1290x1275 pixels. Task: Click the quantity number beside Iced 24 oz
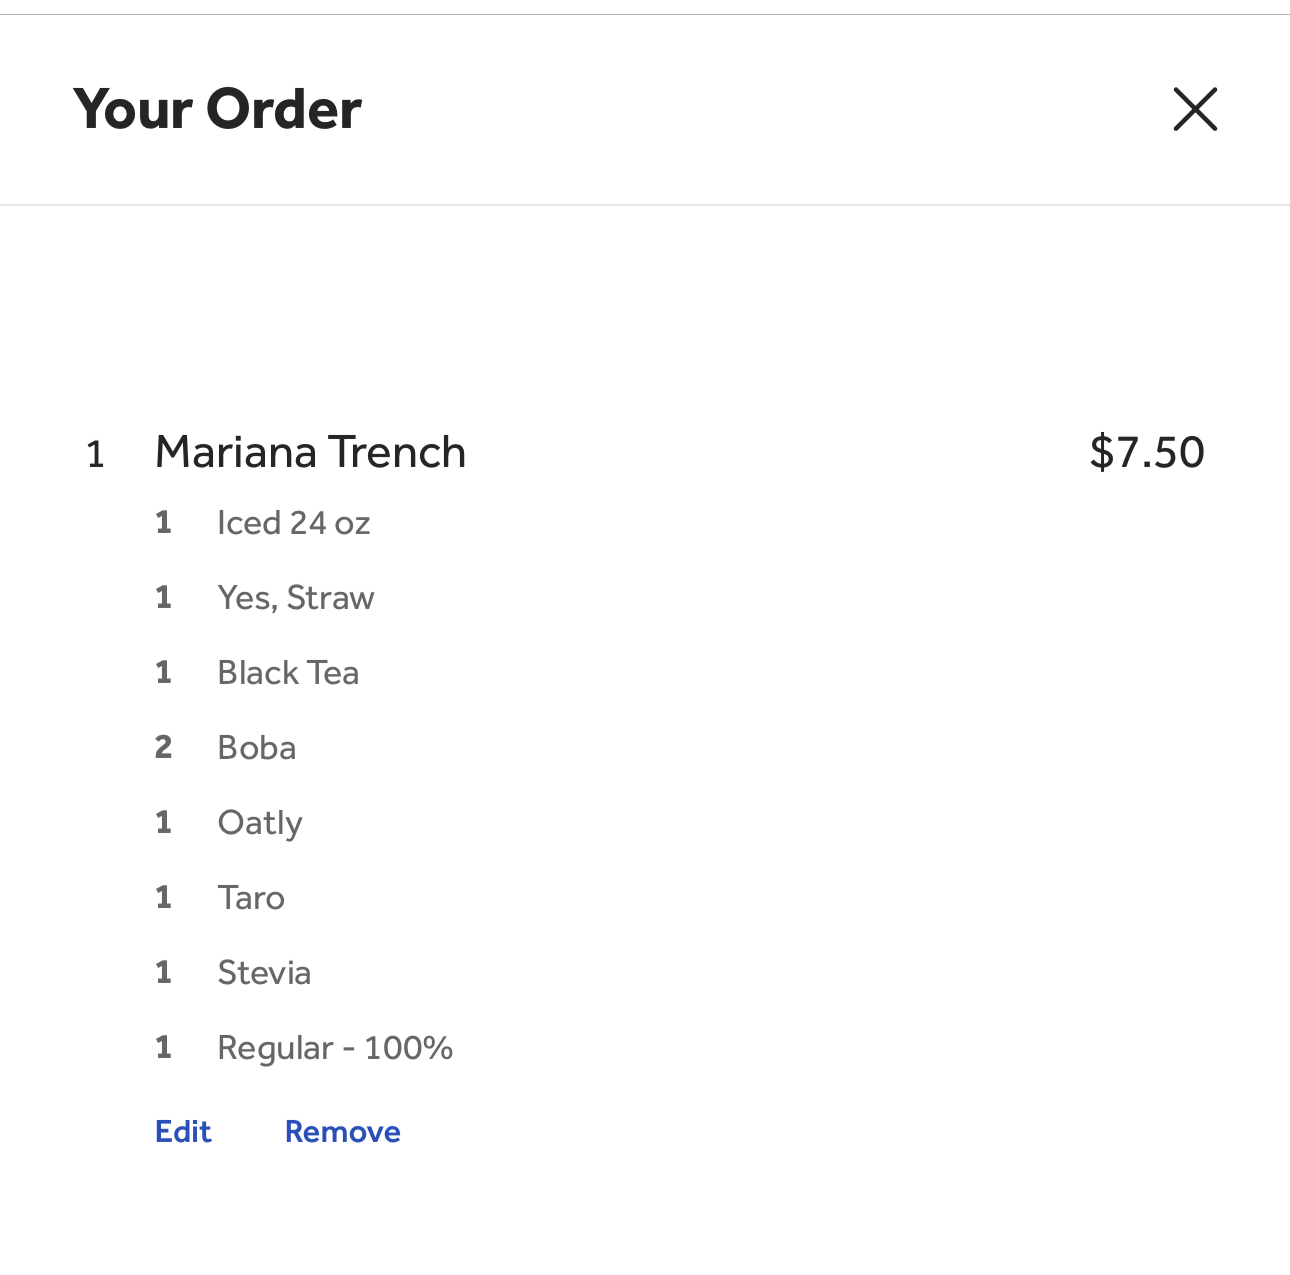click(163, 522)
